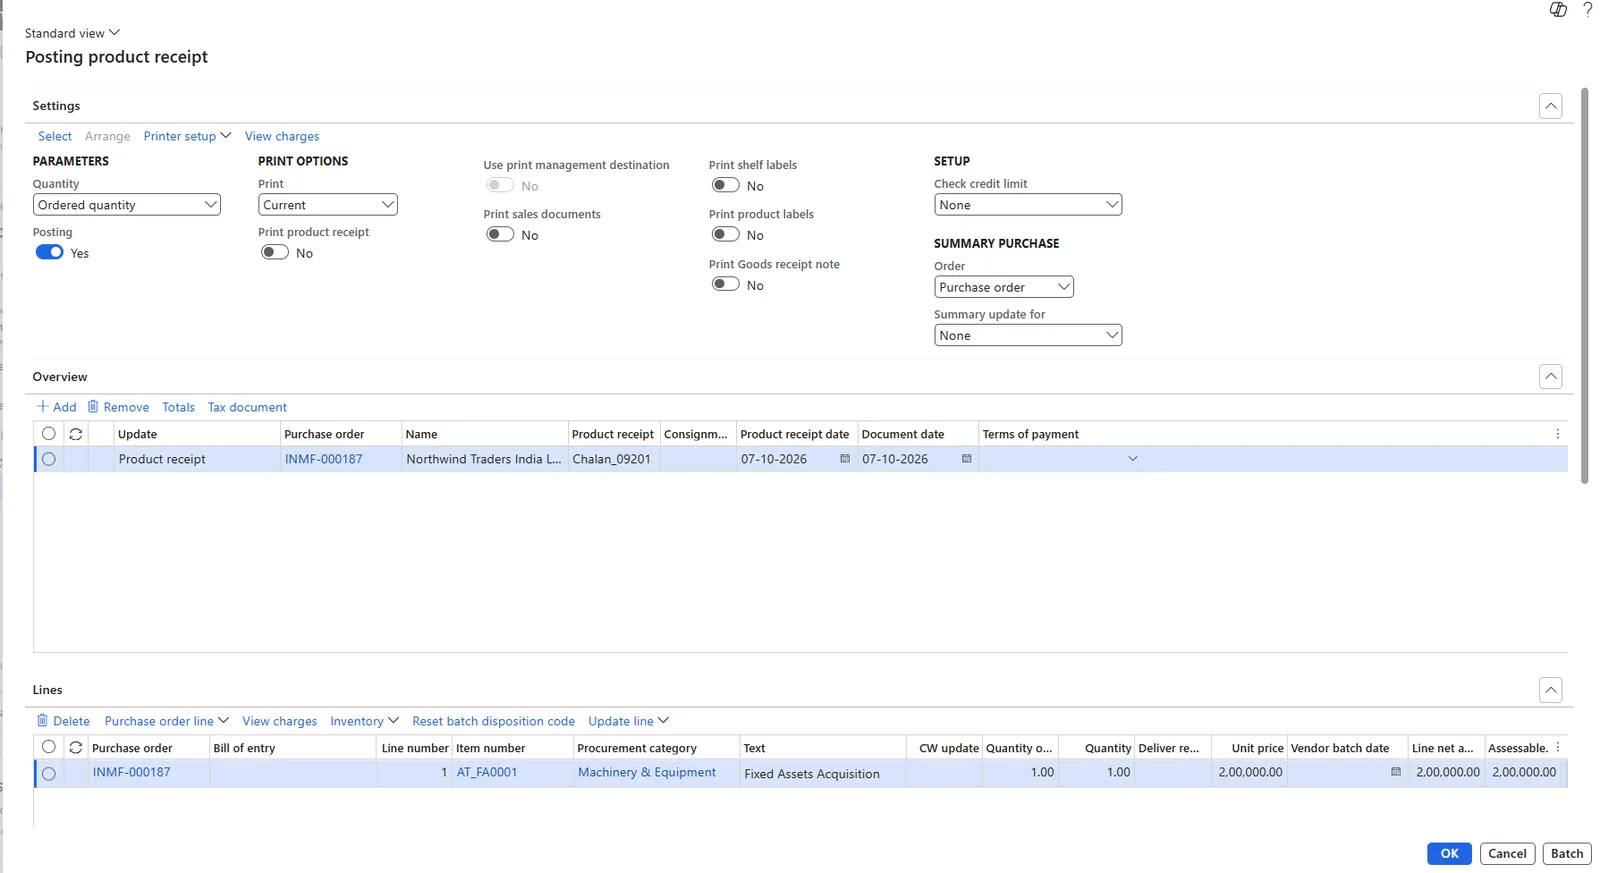Viewport: 1600px width, 873px height.
Task: Open the Print dropdown showing Current
Action: [x=328, y=205]
